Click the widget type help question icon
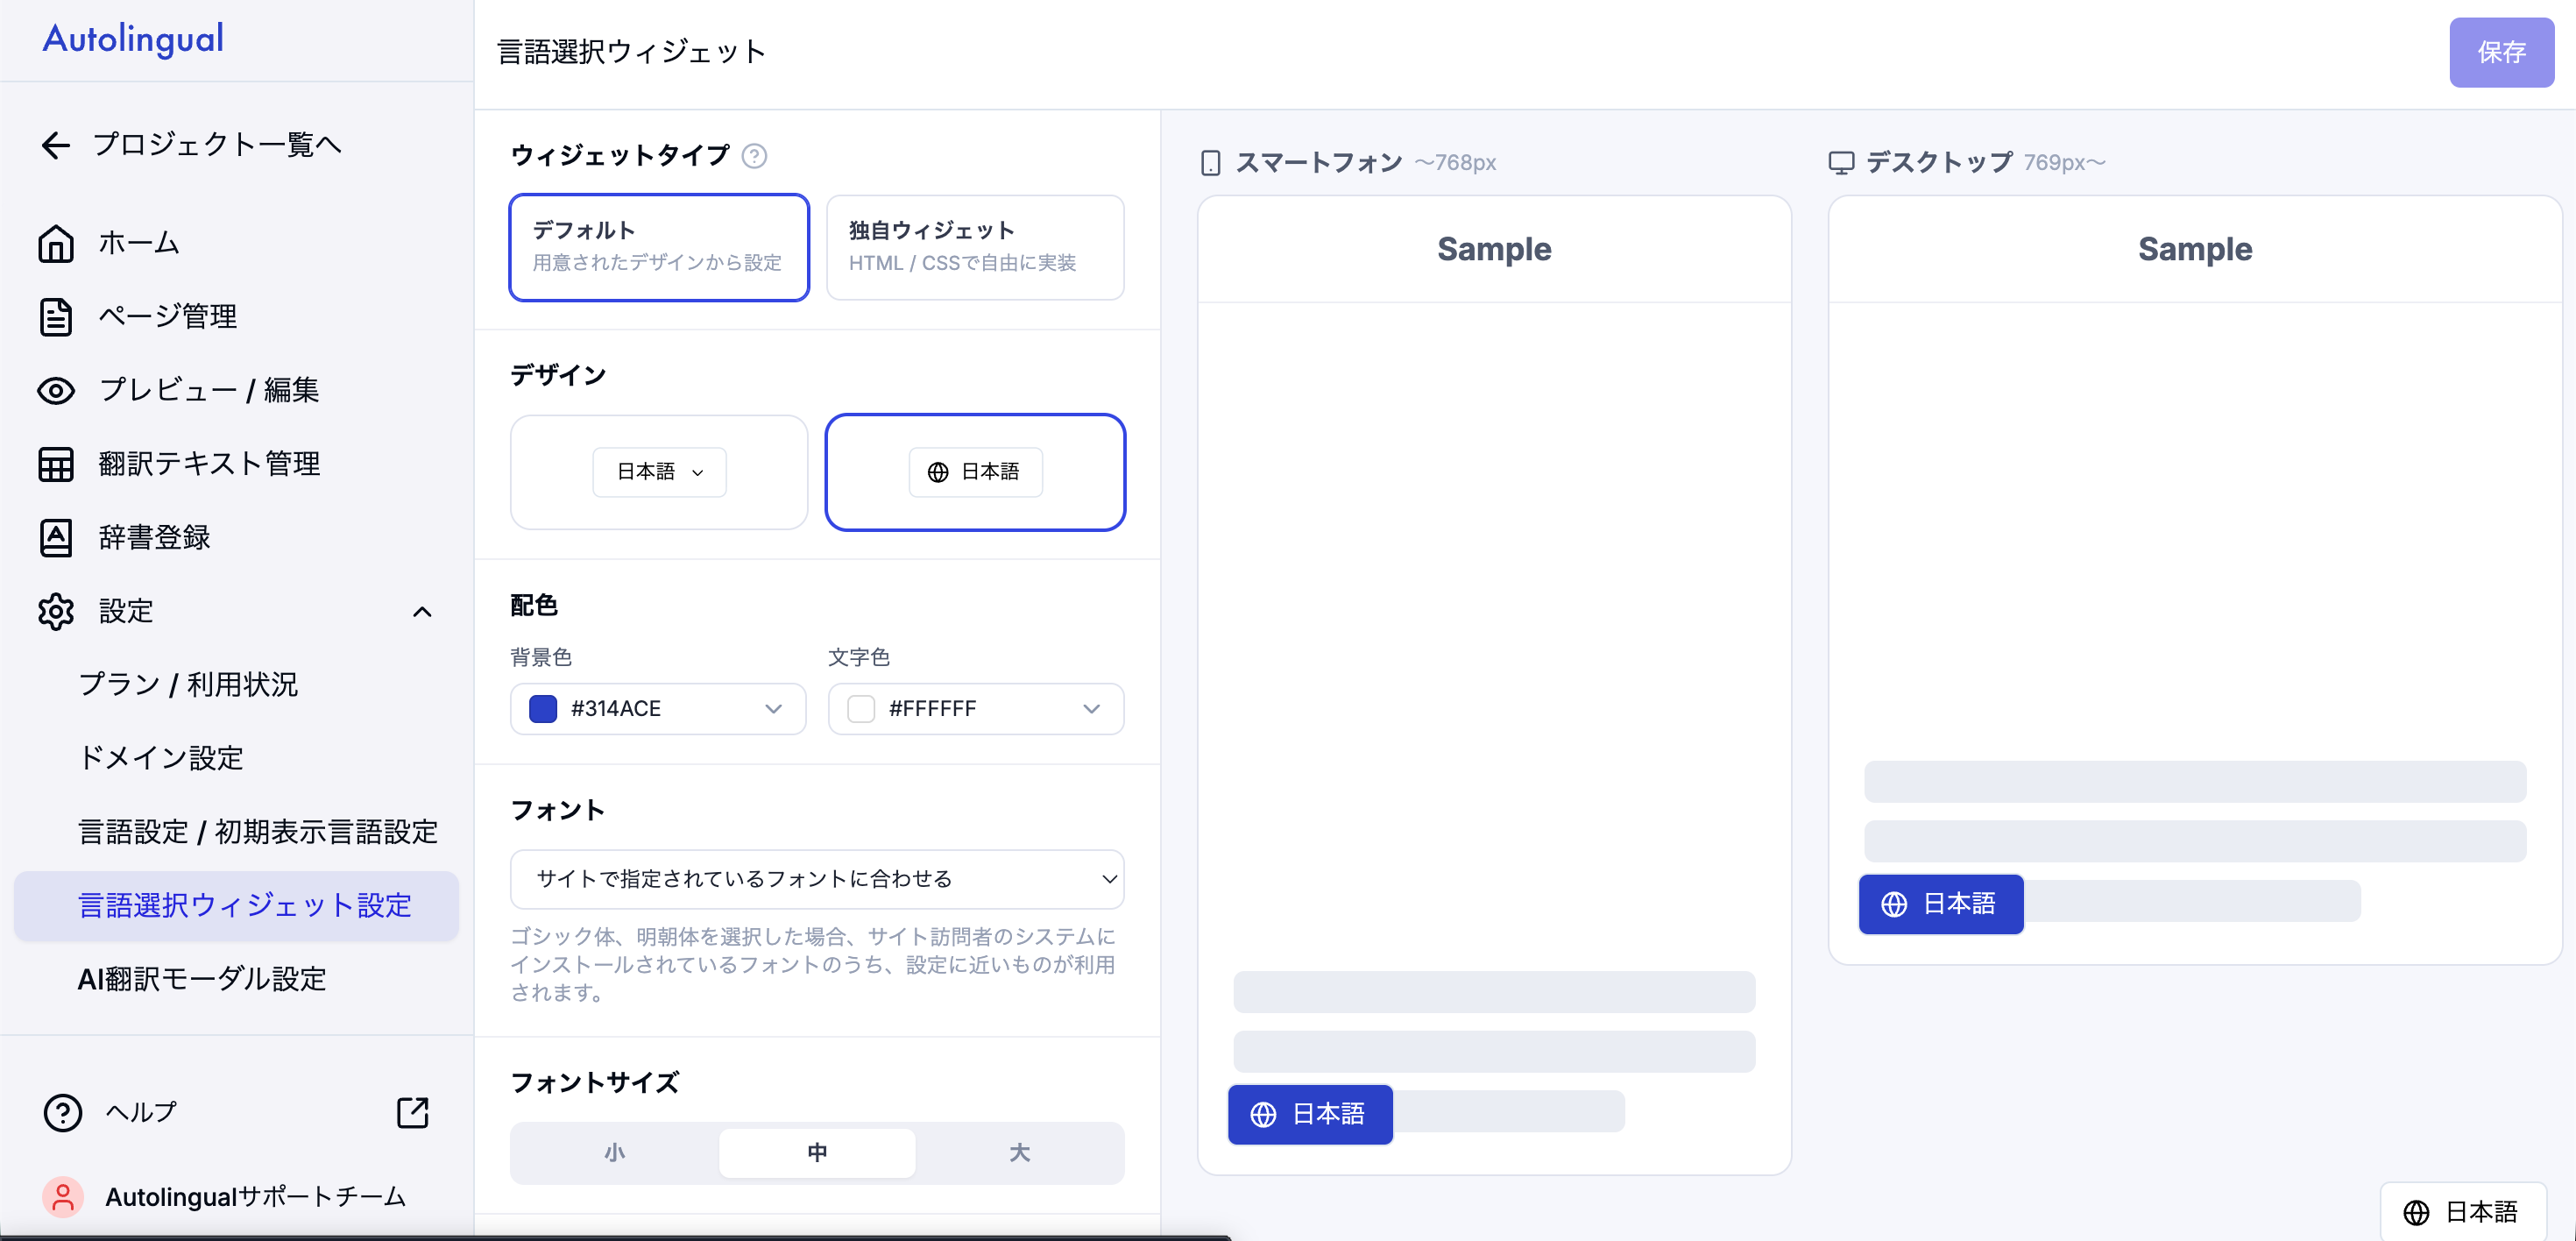 pos(754,156)
